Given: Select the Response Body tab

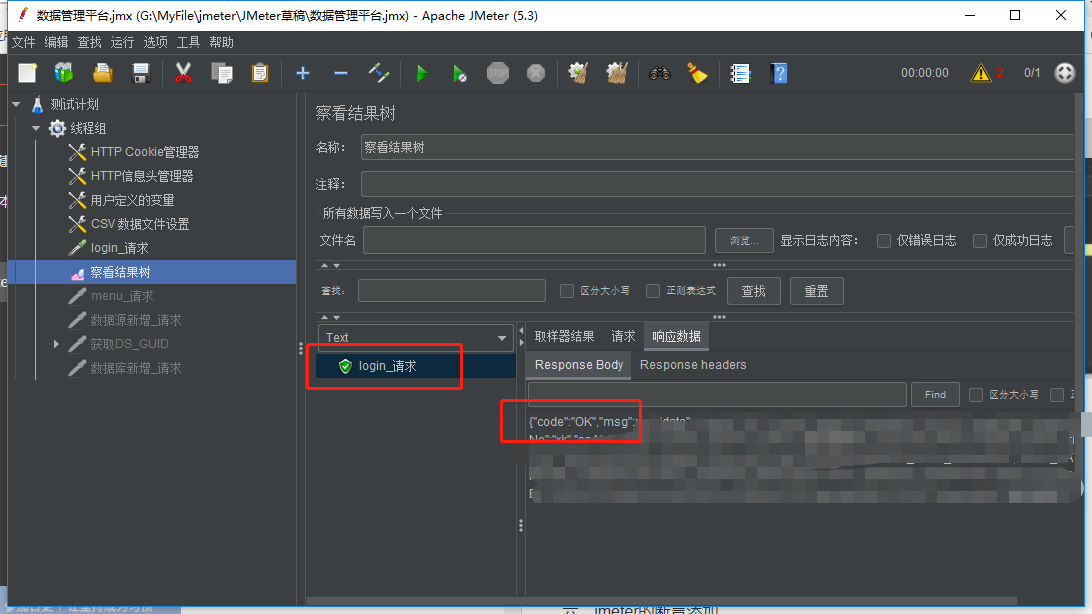Looking at the screenshot, I should pyautogui.click(x=579, y=365).
